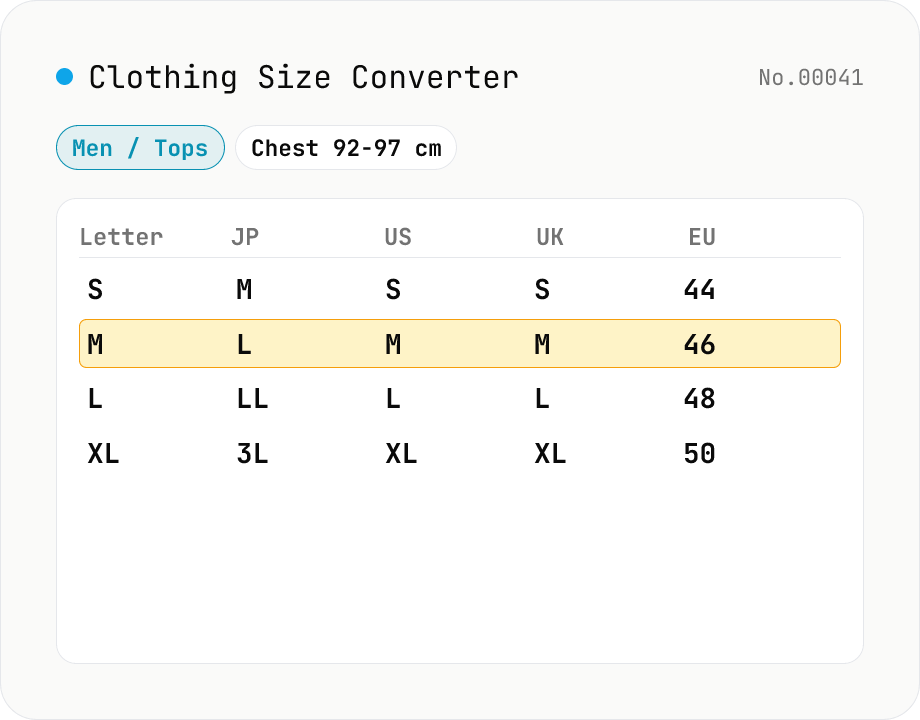Click the UK cell S in the EU 44 row
The height and width of the screenshot is (720, 920).
(x=542, y=289)
